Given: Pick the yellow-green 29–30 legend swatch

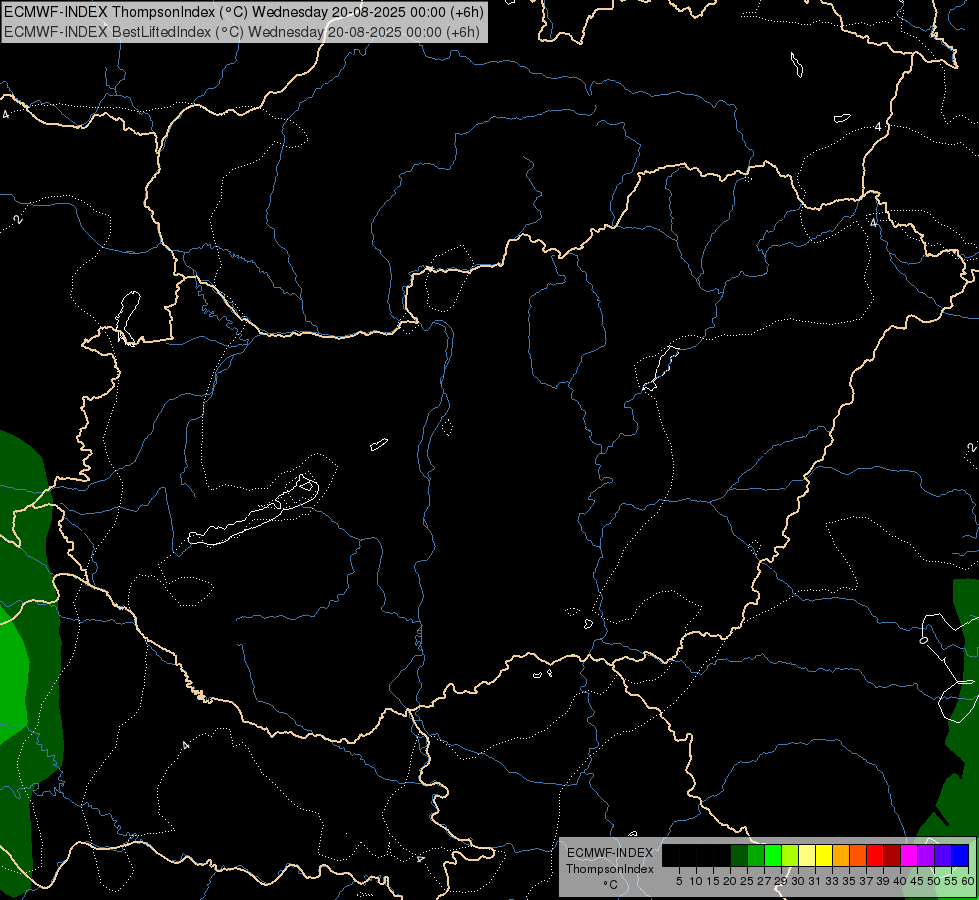Looking at the screenshot, I should [x=790, y=855].
